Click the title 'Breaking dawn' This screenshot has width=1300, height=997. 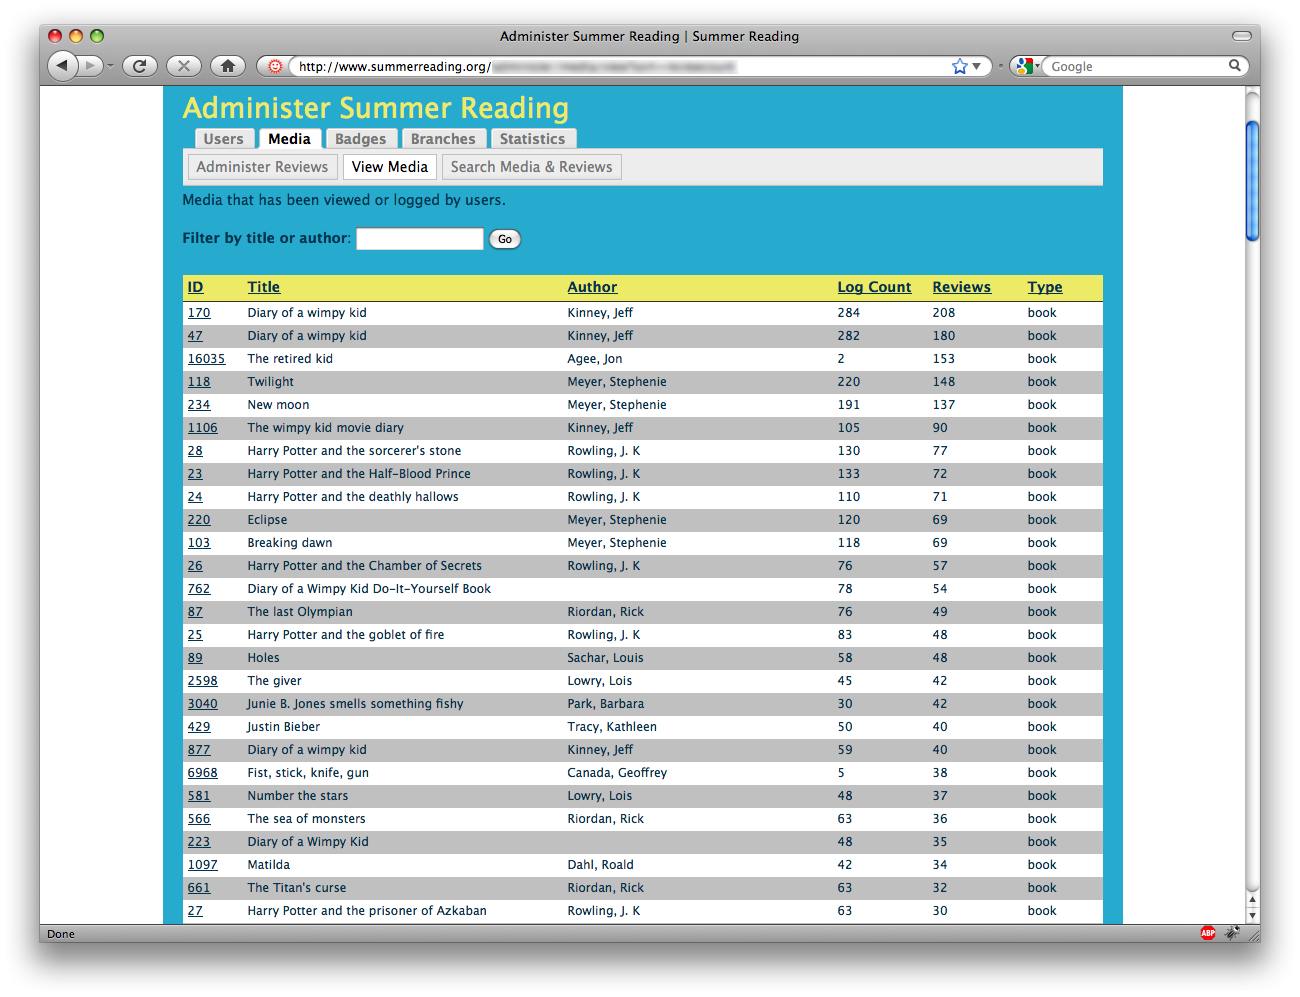pos(290,543)
